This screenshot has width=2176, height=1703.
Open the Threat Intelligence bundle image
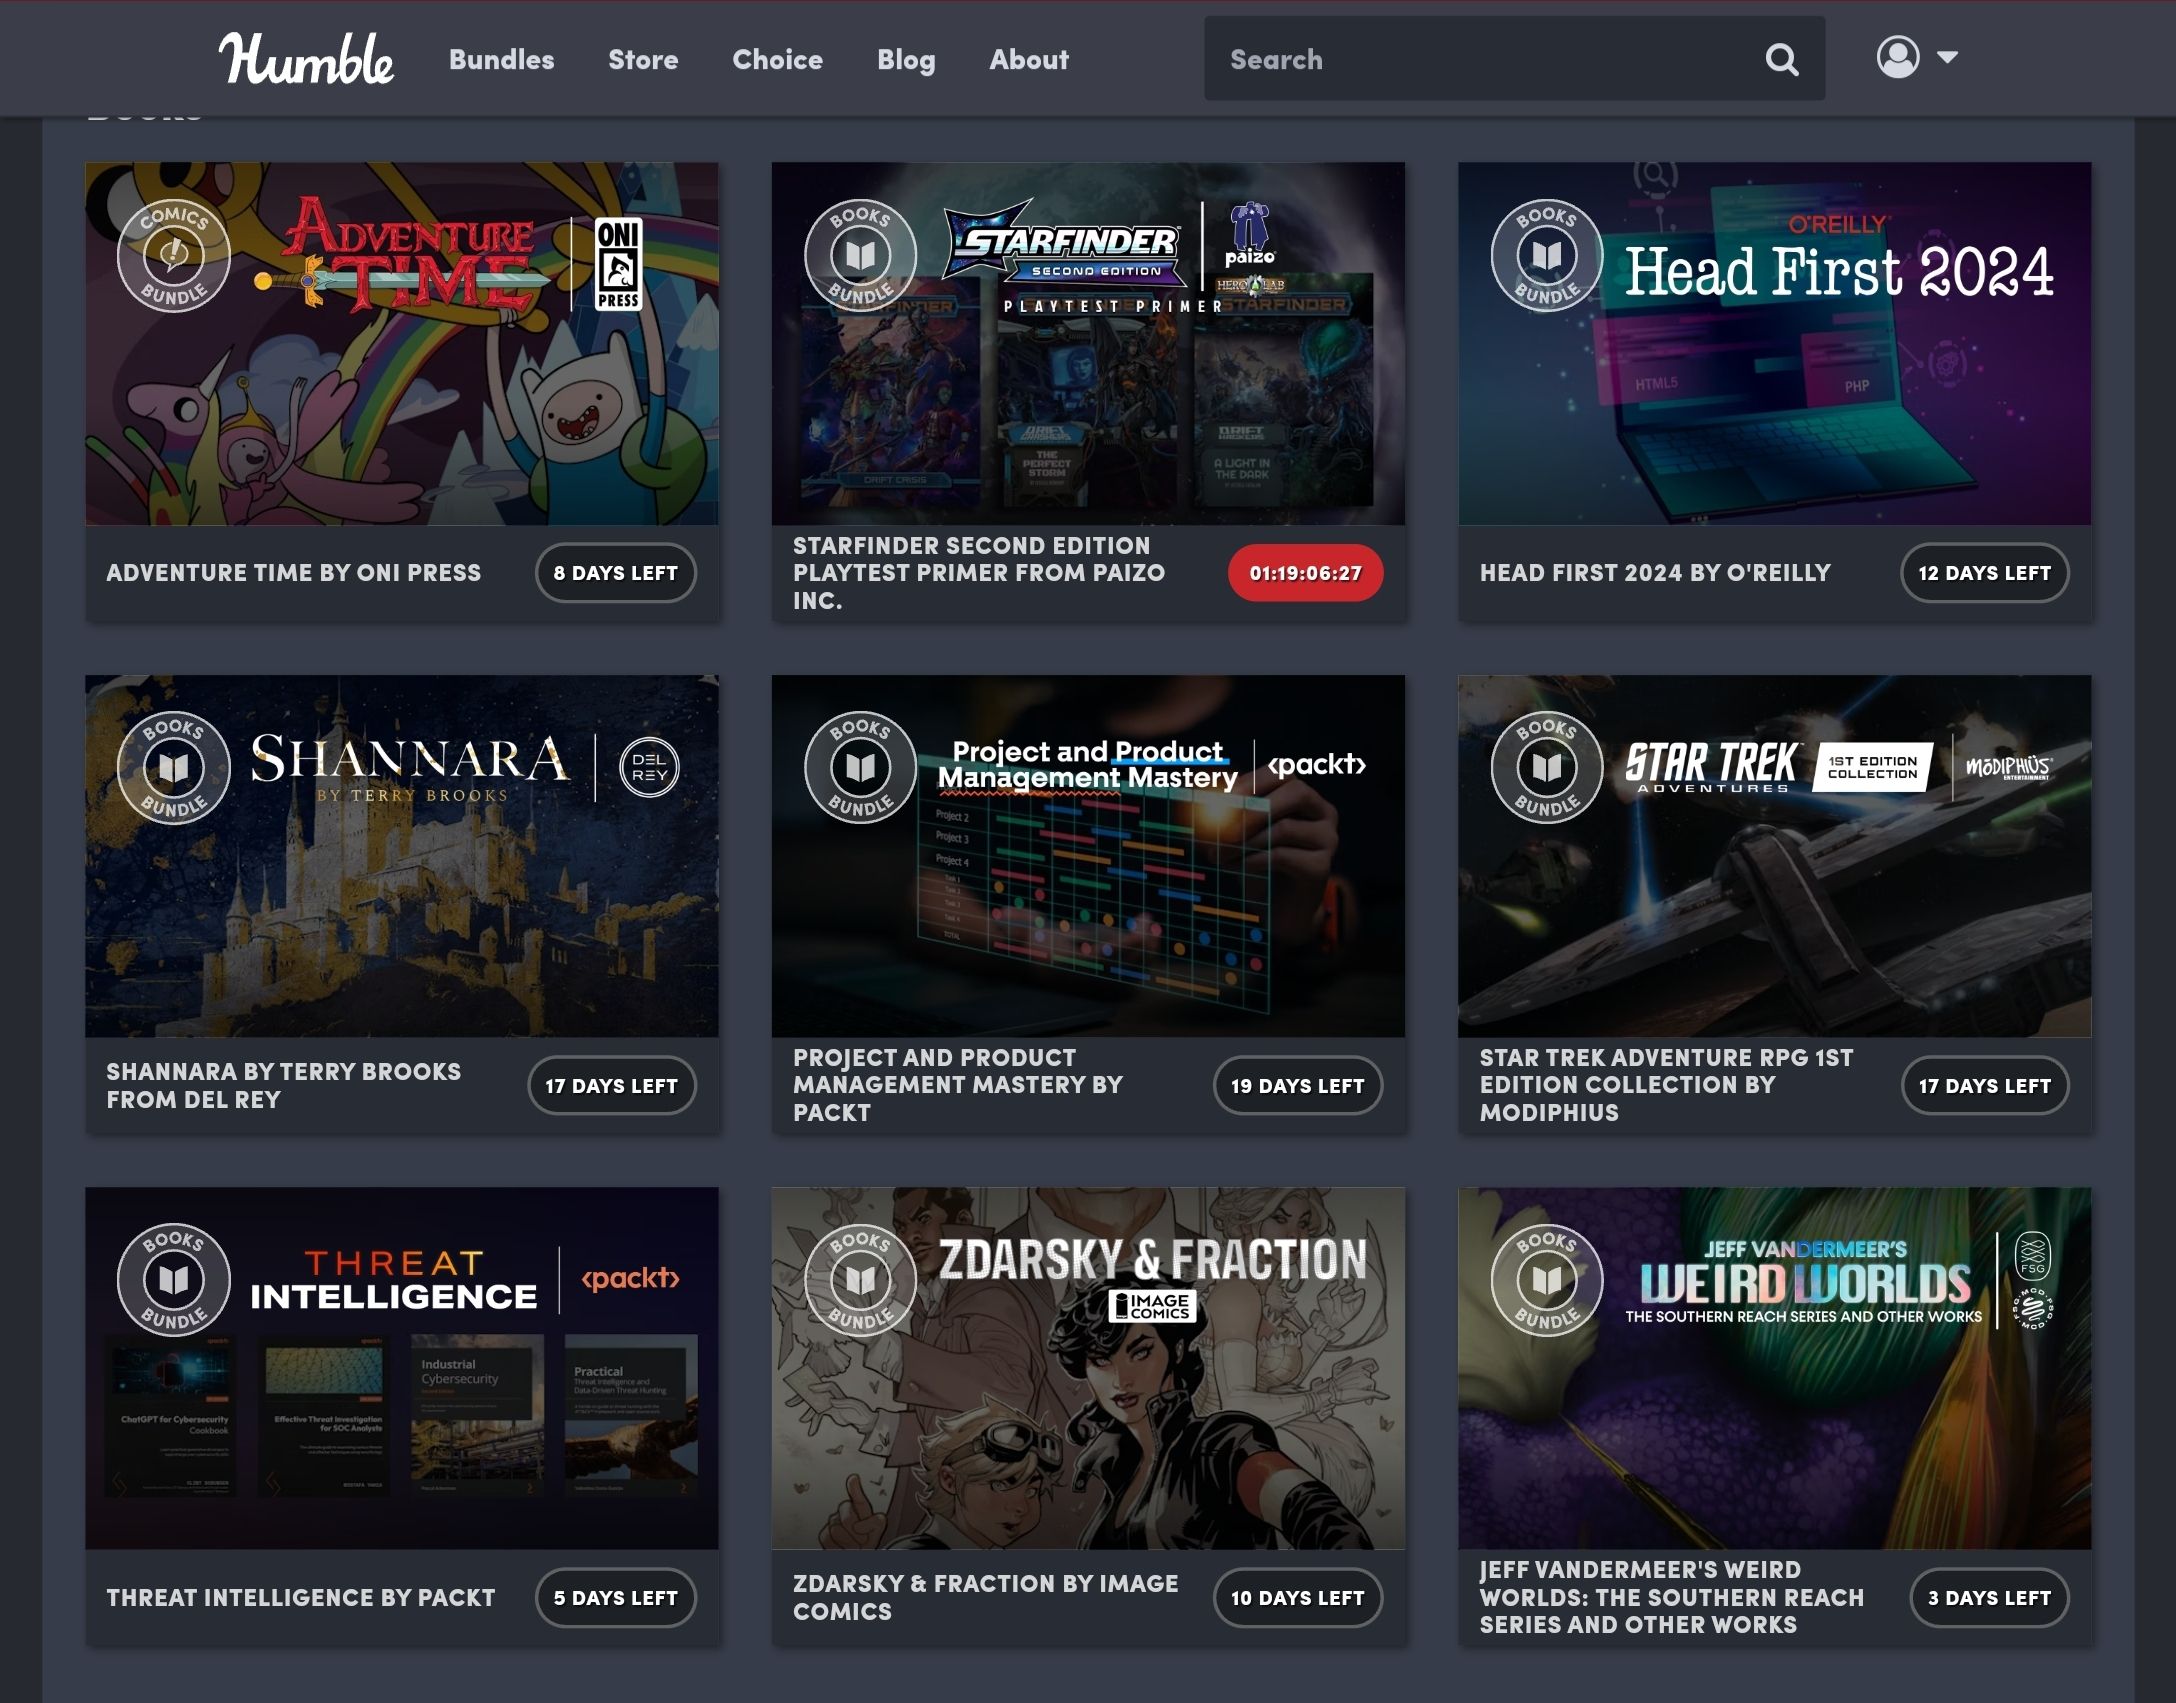coord(402,1368)
